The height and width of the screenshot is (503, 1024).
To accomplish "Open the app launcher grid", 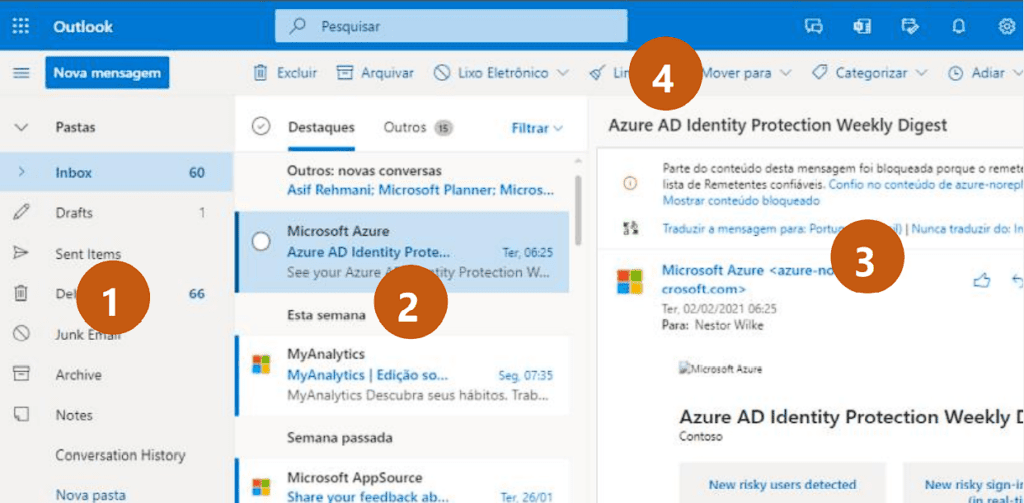I will pyautogui.click(x=21, y=26).
